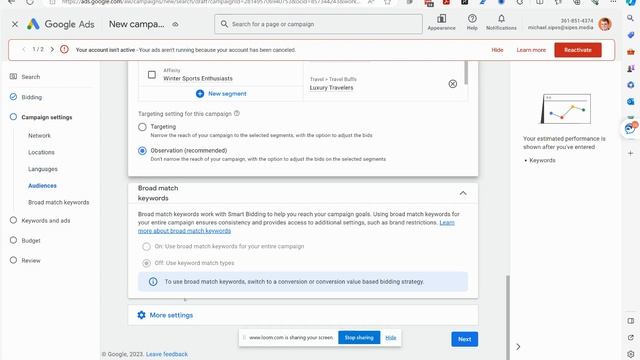Click the Next button
This screenshot has height=360, width=640.
[464, 339]
